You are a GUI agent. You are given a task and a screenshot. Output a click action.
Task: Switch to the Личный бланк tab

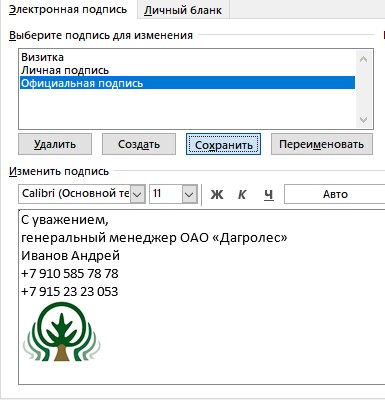(x=183, y=10)
